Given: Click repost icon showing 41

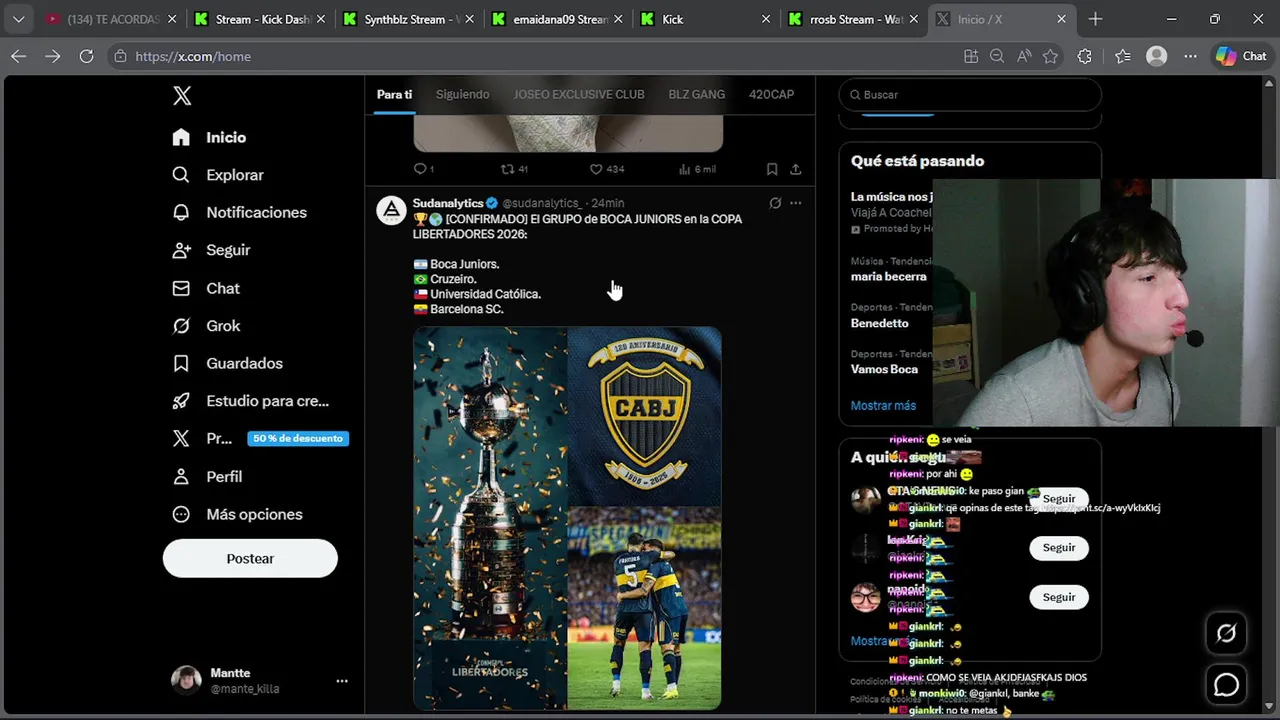Looking at the screenshot, I should tap(513, 169).
